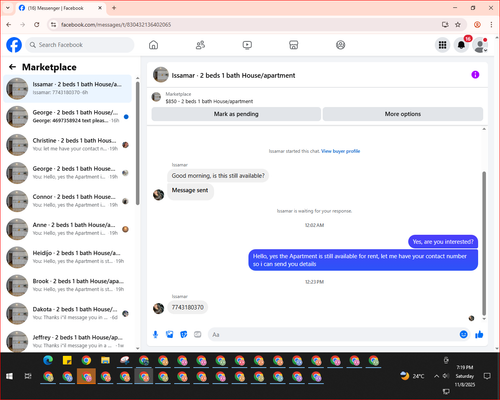Click 'Yes, are you interested?' sent message
This screenshot has height=400, width=500.
443,242
